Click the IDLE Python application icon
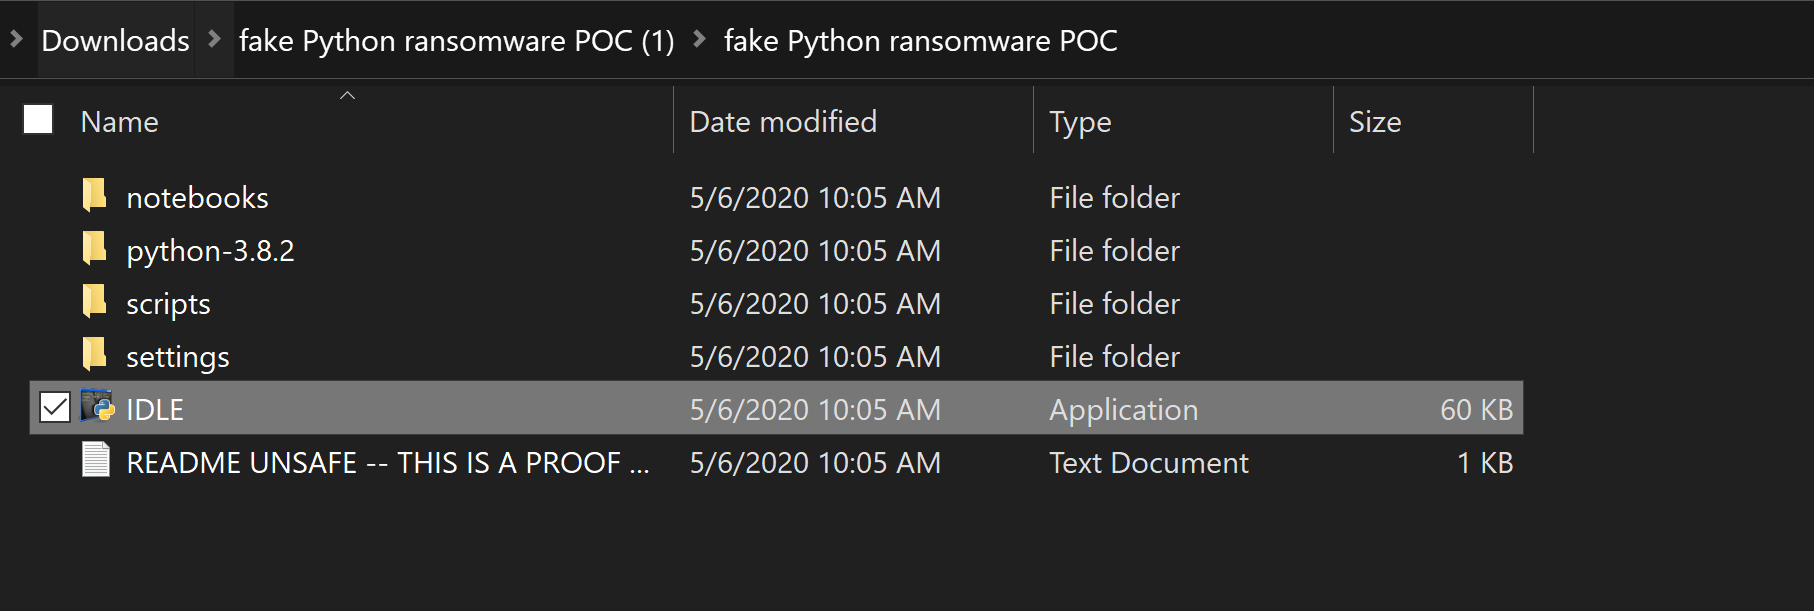This screenshot has width=1814, height=611. (98, 407)
